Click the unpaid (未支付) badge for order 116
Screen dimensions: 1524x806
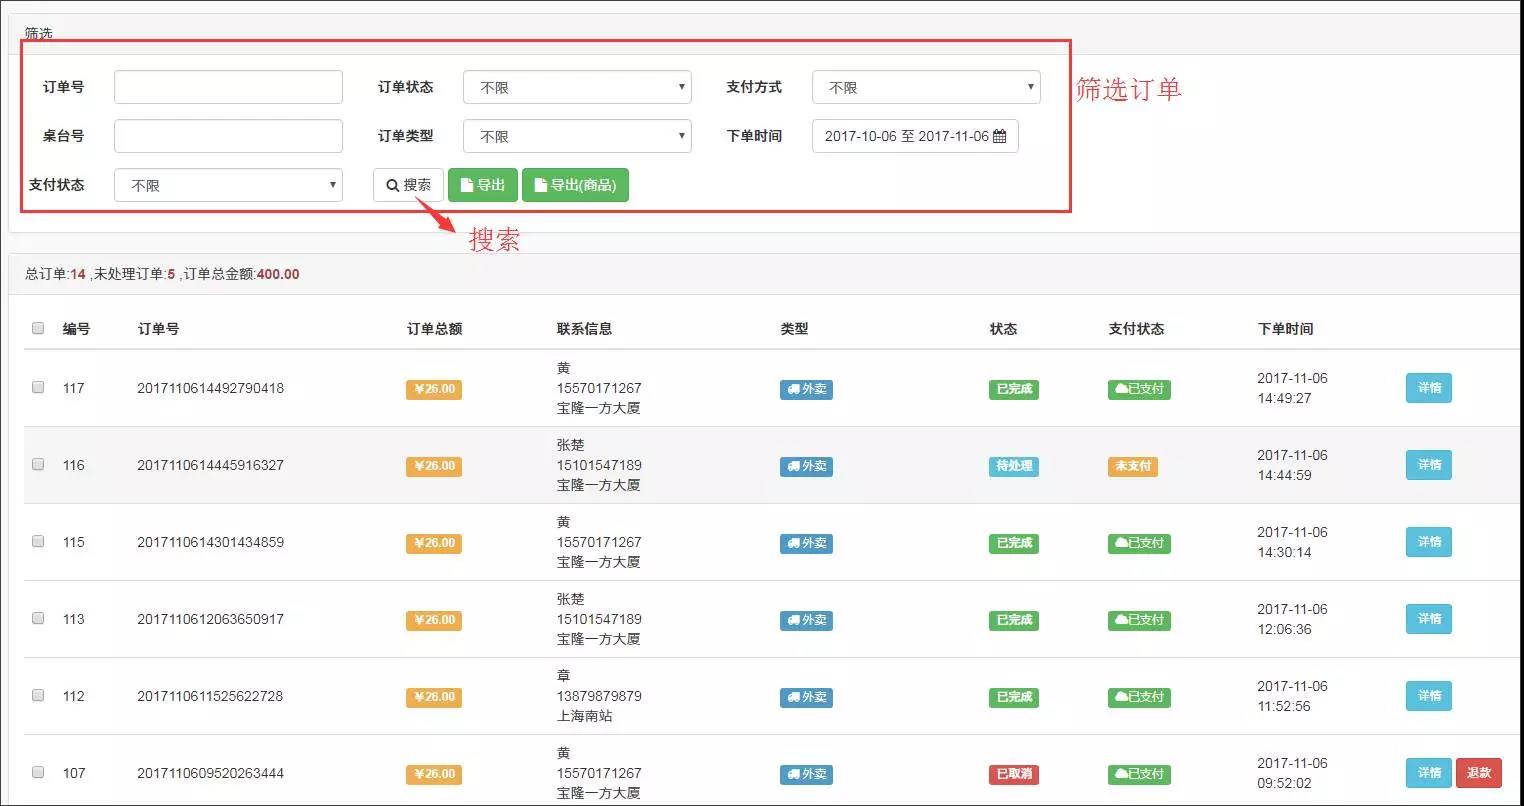pyautogui.click(x=1133, y=466)
